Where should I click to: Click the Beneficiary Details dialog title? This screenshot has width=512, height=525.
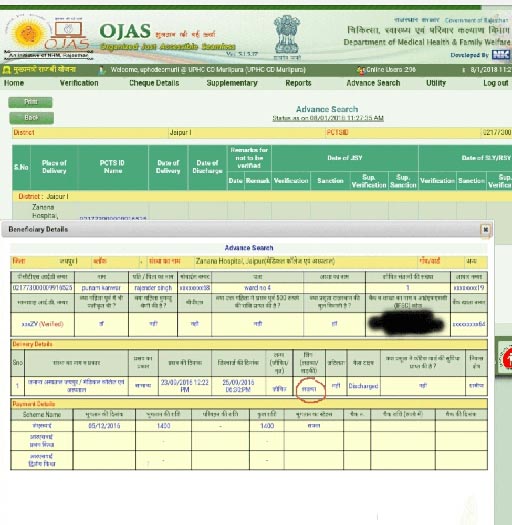tap(38, 229)
